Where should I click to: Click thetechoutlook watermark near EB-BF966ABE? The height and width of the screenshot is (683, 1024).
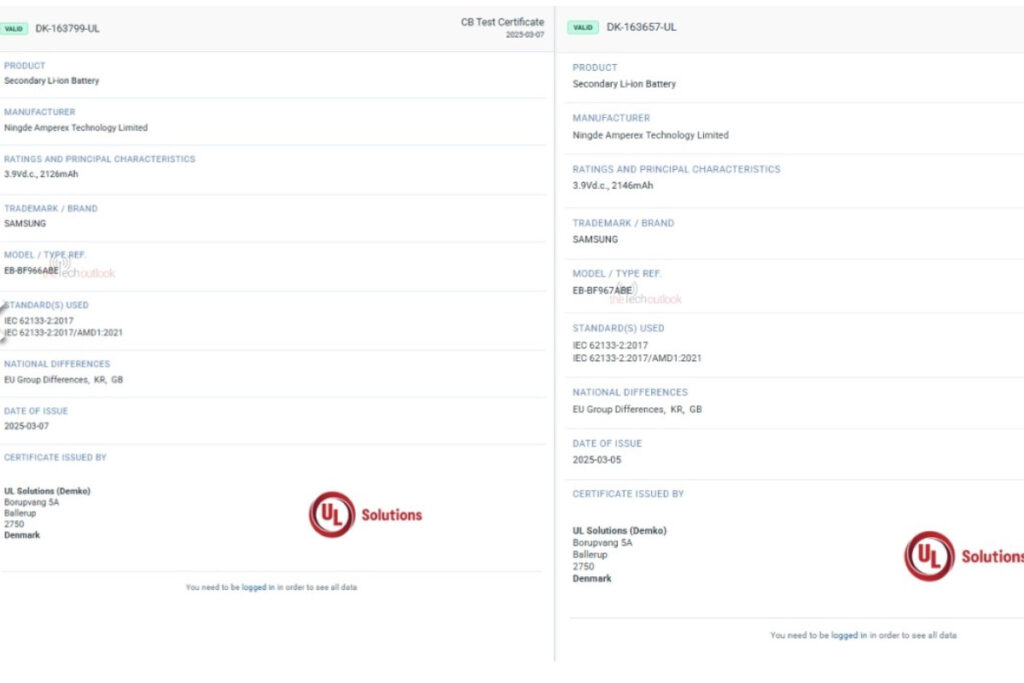(x=84, y=272)
